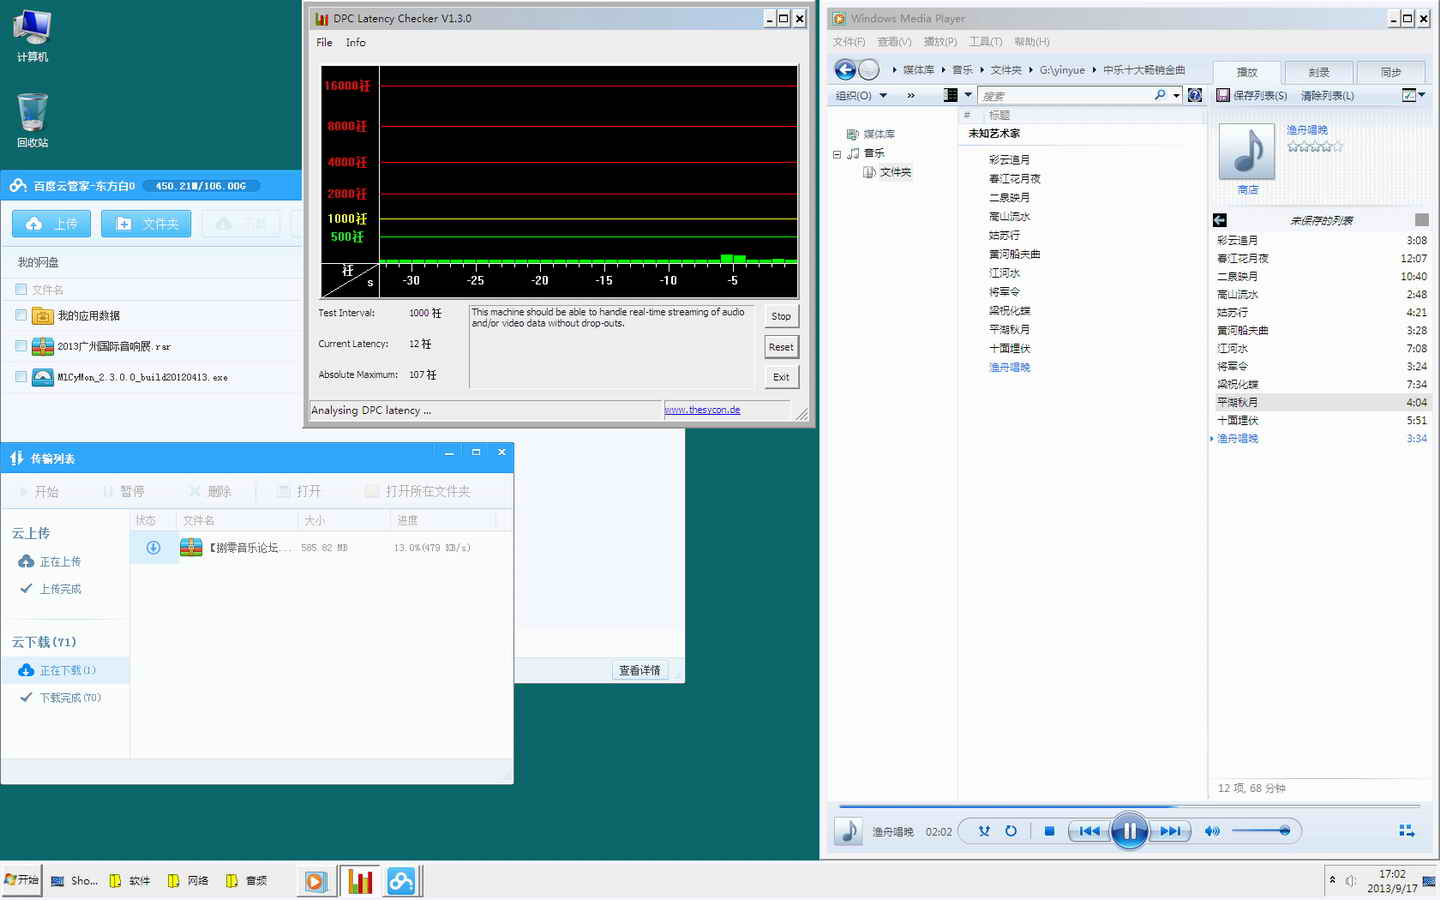Screen dimensions: 1440x900
Task: Click 清除列表(L) button
Action: [x=1327, y=96]
